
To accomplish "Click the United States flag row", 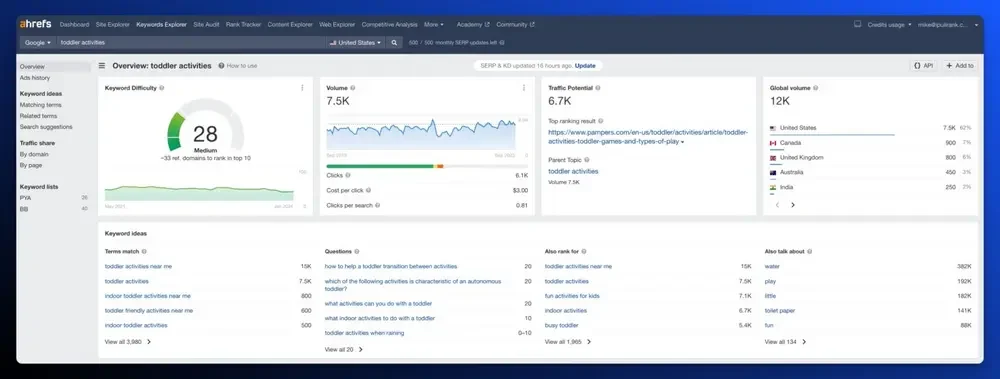I will pos(871,128).
